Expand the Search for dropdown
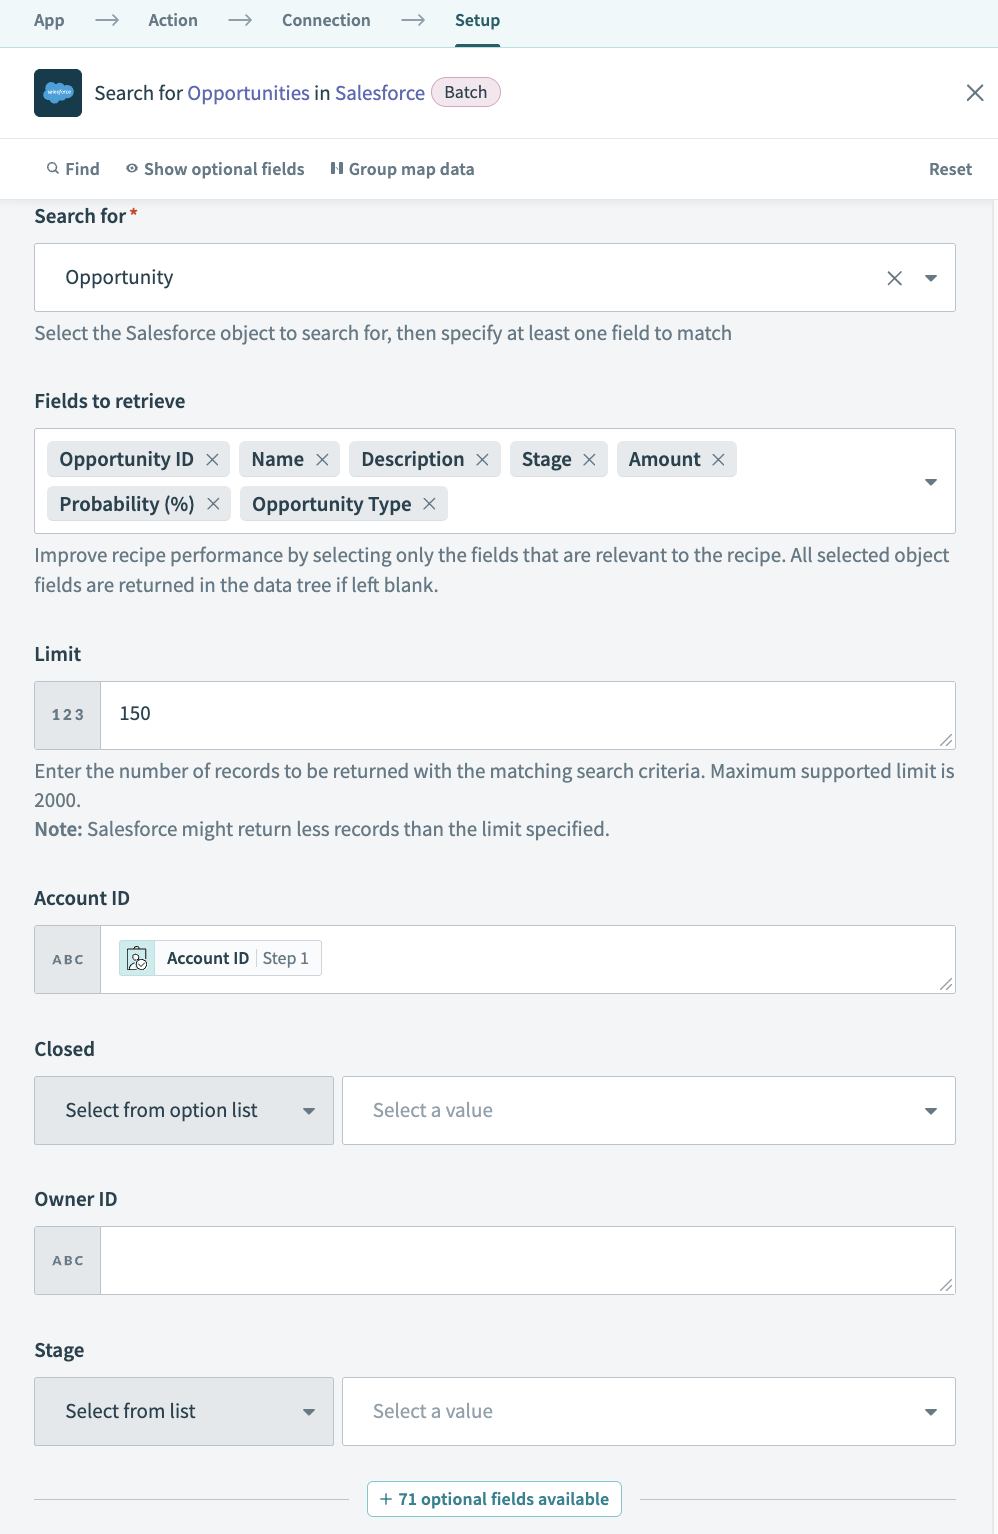998x1534 pixels. pyautogui.click(x=929, y=277)
